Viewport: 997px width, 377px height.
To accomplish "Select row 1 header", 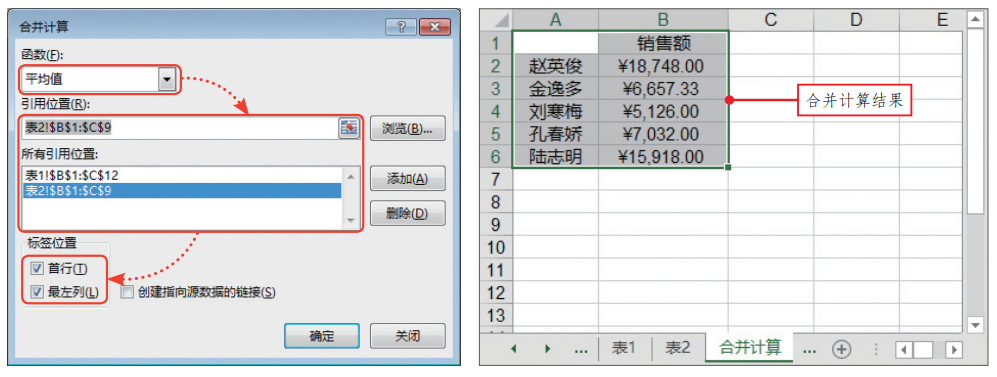I will (x=497, y=43).
